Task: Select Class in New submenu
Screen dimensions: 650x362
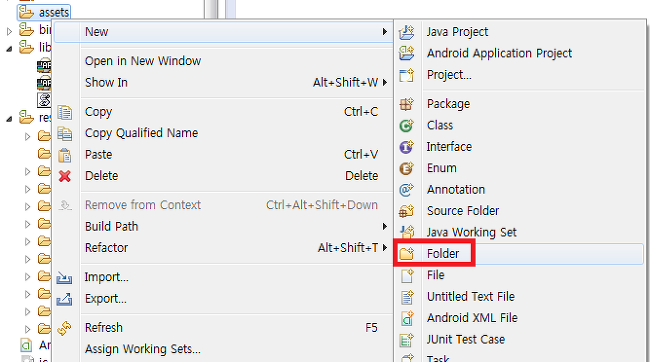Action: coord(440,125)
